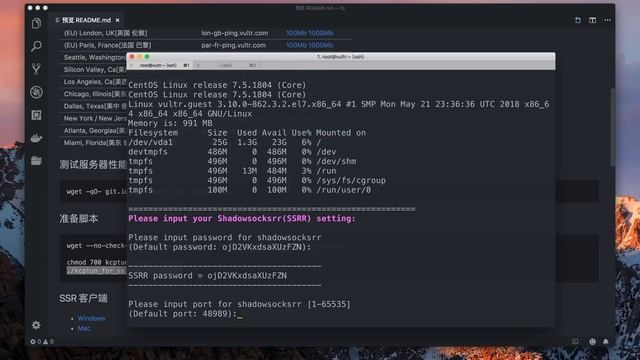Click the Silicon Valley row
Viewport: 640px width, 360px height.
click(x=94, y=70)
